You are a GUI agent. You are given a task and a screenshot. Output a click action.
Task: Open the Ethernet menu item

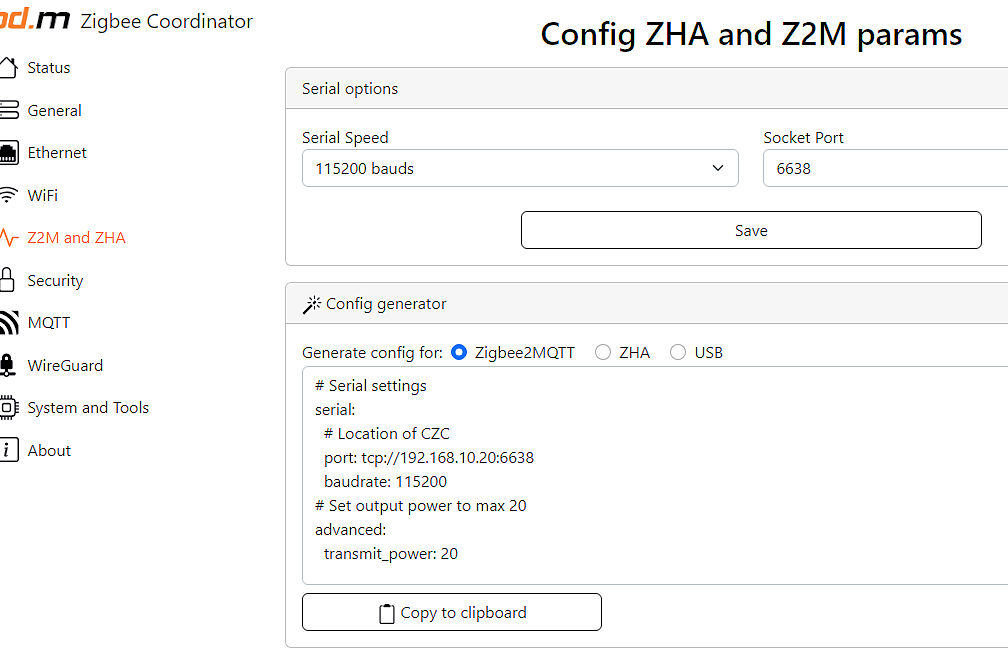click(57, 153)
